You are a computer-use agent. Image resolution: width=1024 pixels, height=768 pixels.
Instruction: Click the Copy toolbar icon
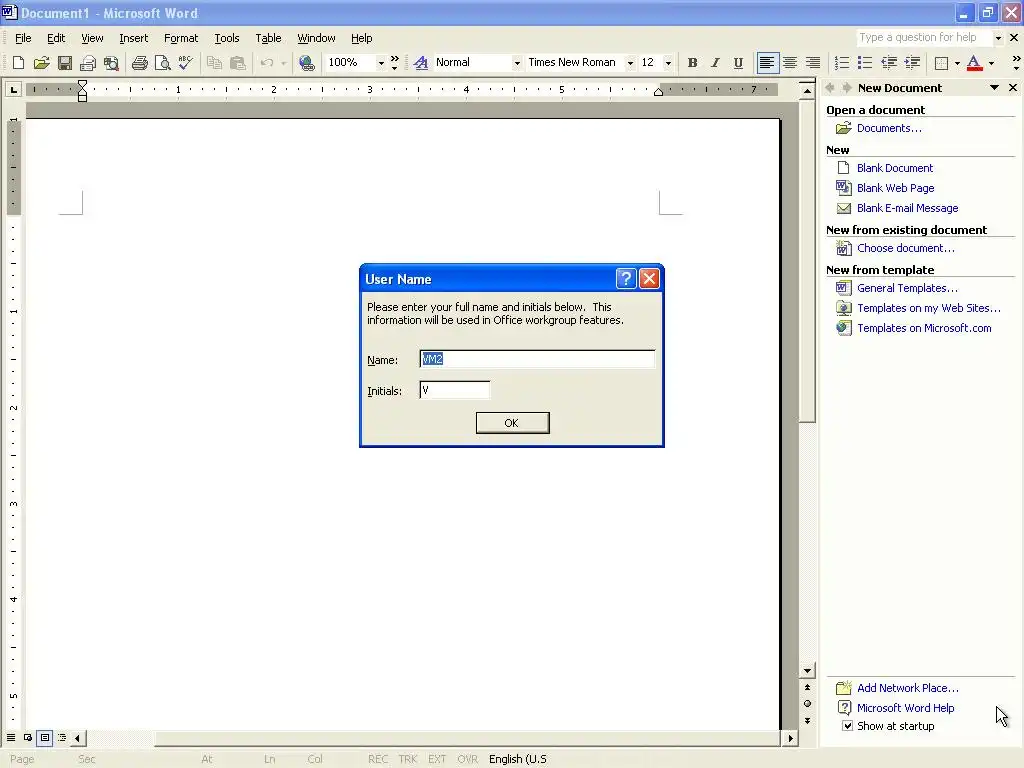[214, 63]
